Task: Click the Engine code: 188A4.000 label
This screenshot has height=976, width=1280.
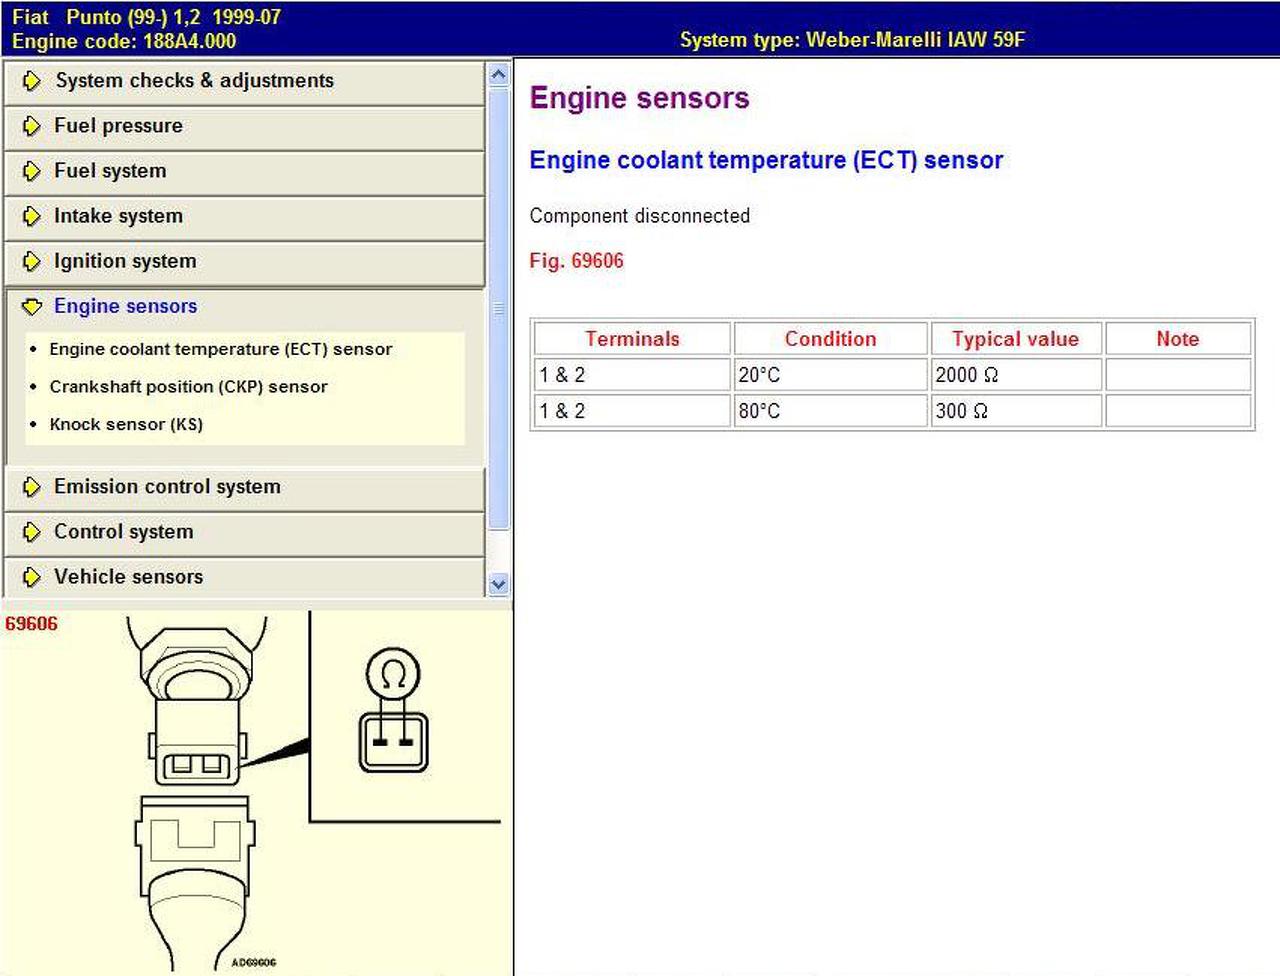Action: point(124,41)
